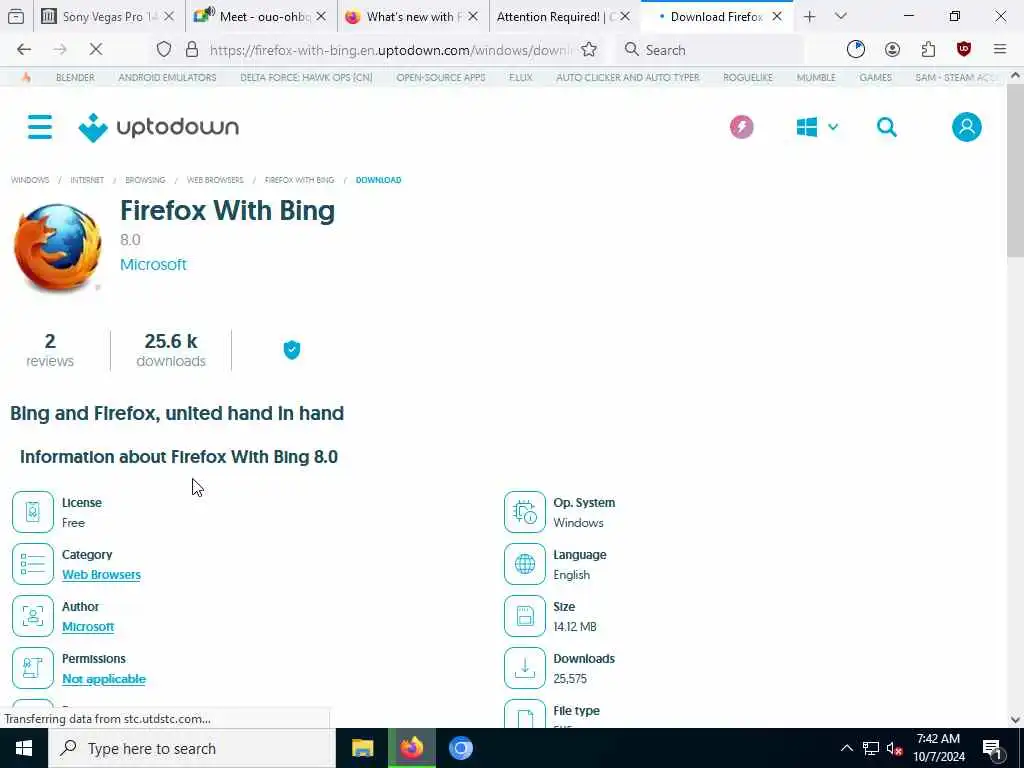The width and height of the screenshot is (1024, 768).
Task: Open the Firefox account icon
Action: click(x=892, y=50)
